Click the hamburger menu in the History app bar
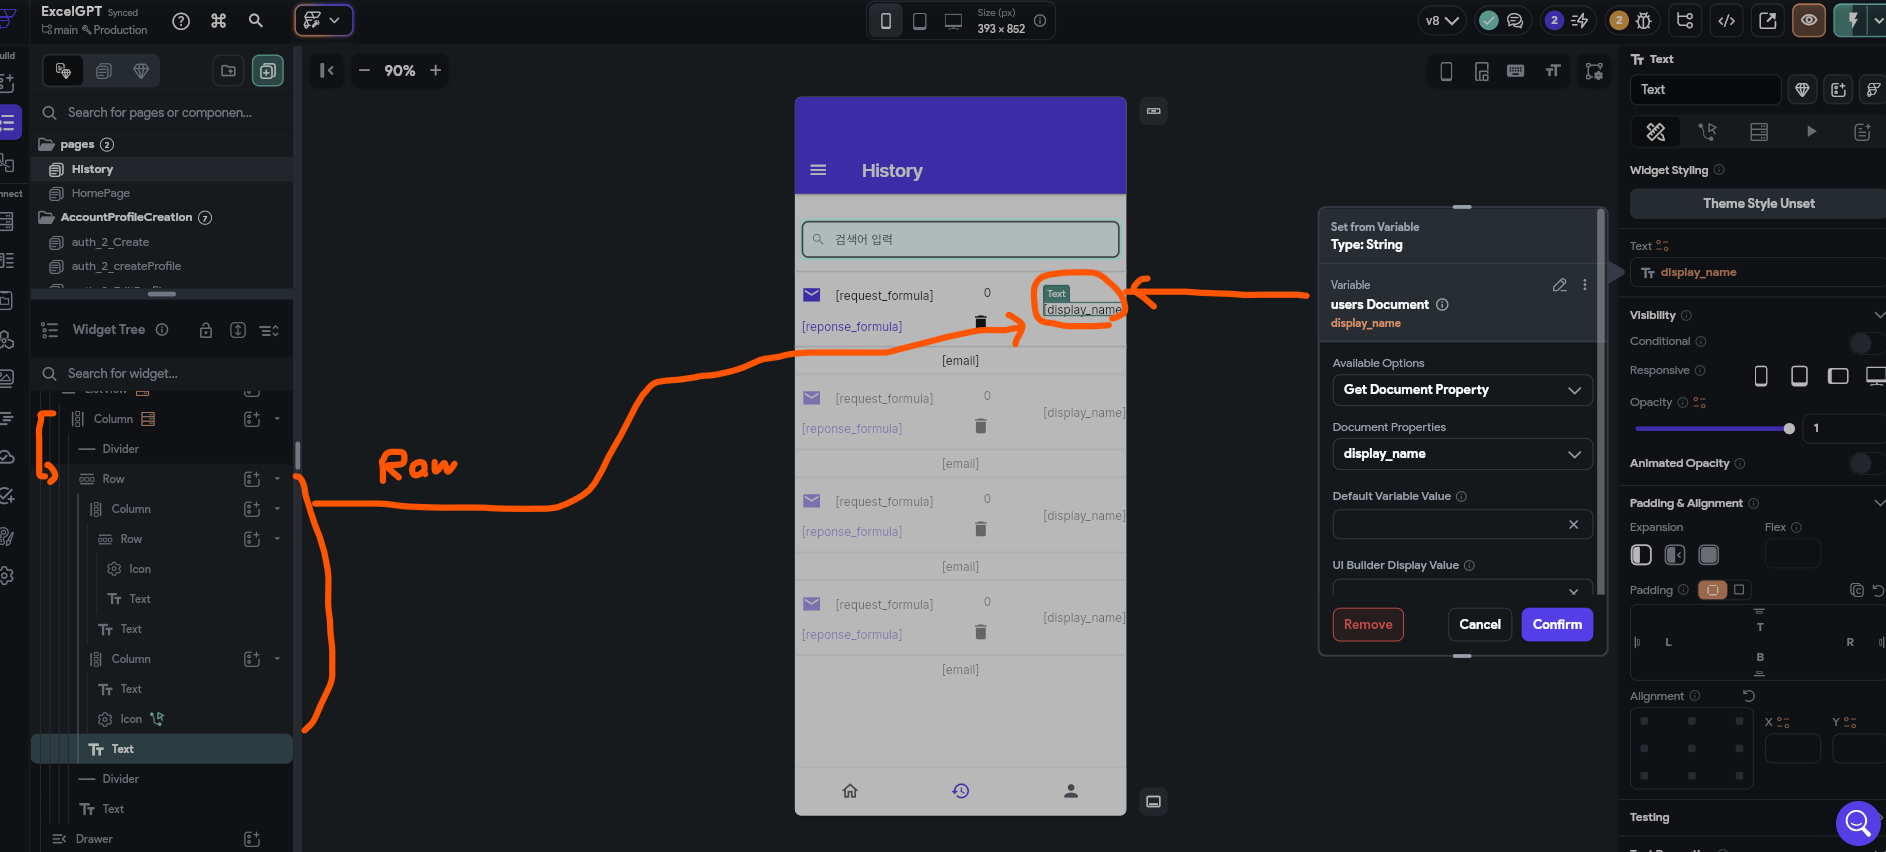This screenshot has width=1886, height=852. [818, 170]
